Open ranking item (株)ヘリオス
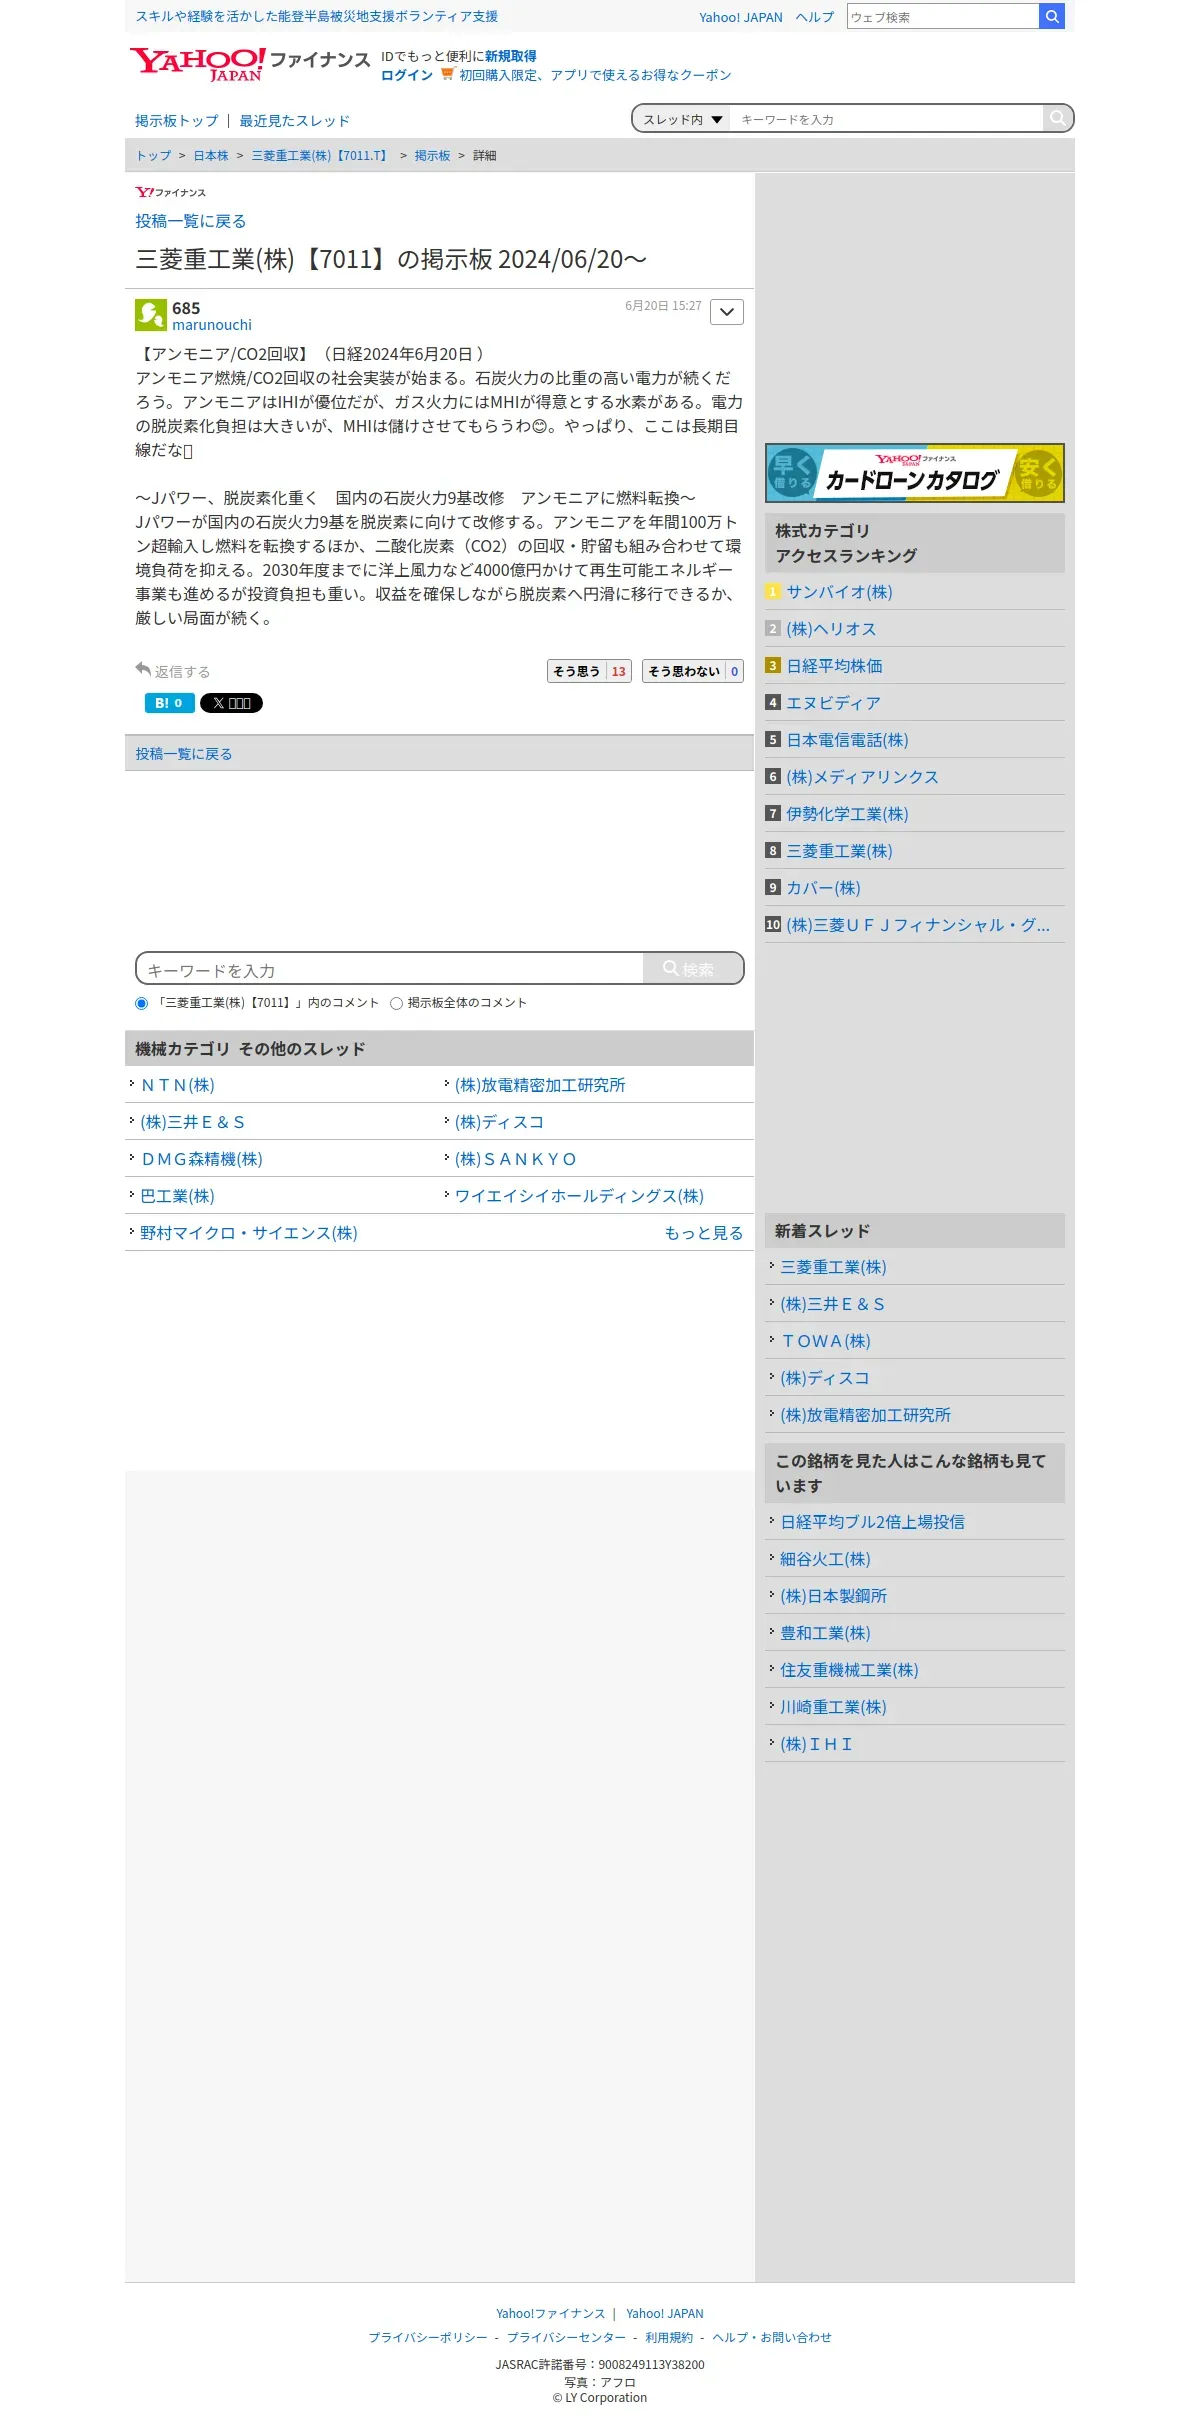Screen dimensions: 1200x2427 point(831,629)
